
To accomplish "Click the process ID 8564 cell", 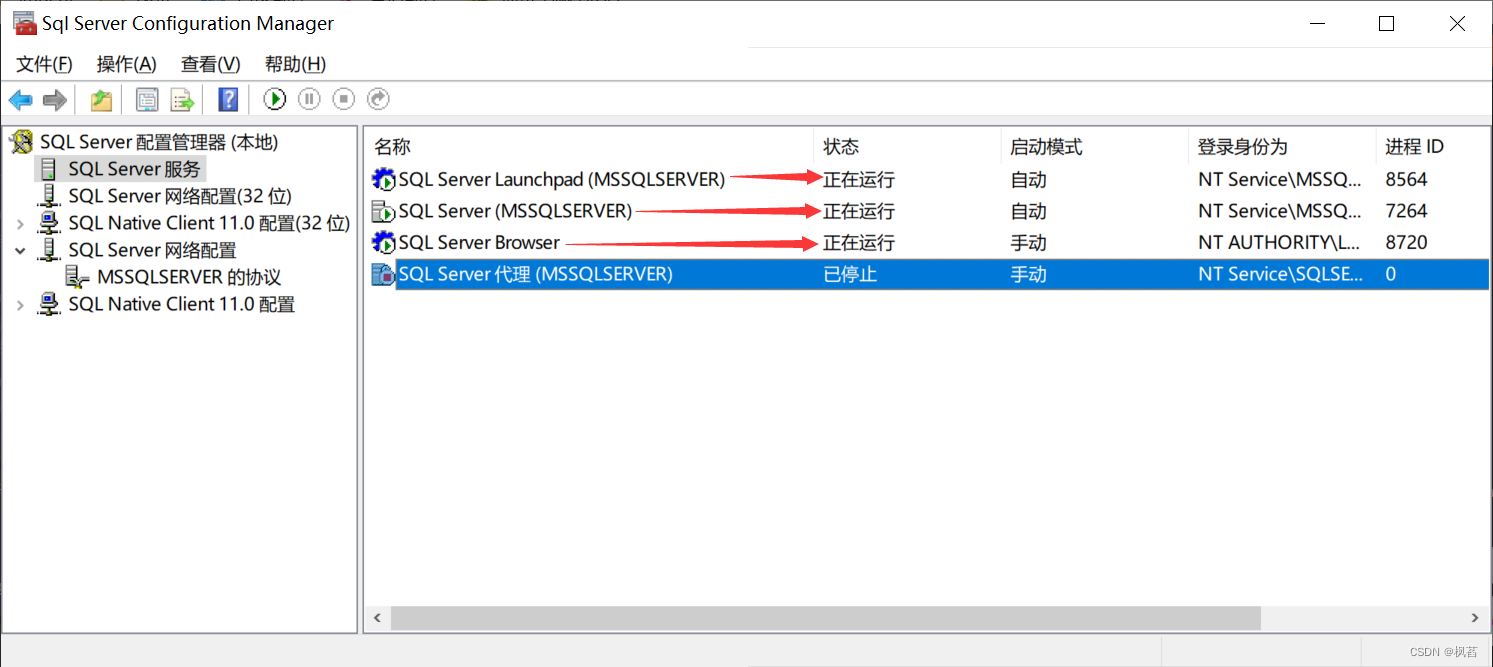I will pos(1406,180).
